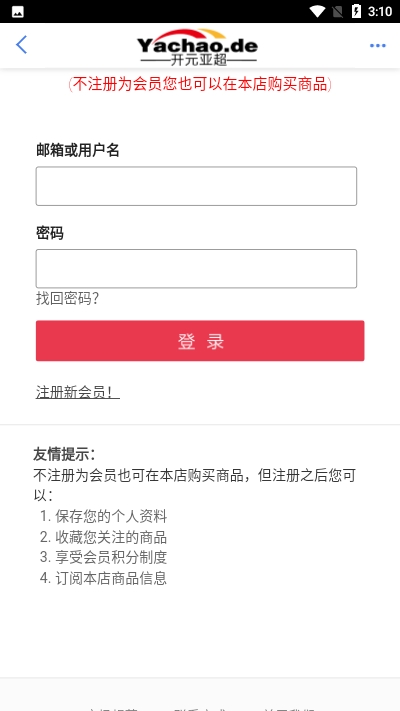This screenshot has width=400, height=711.
Task: Tap the red notice 不注册为会员您也可以在本店购买商品
Action: 200,84
